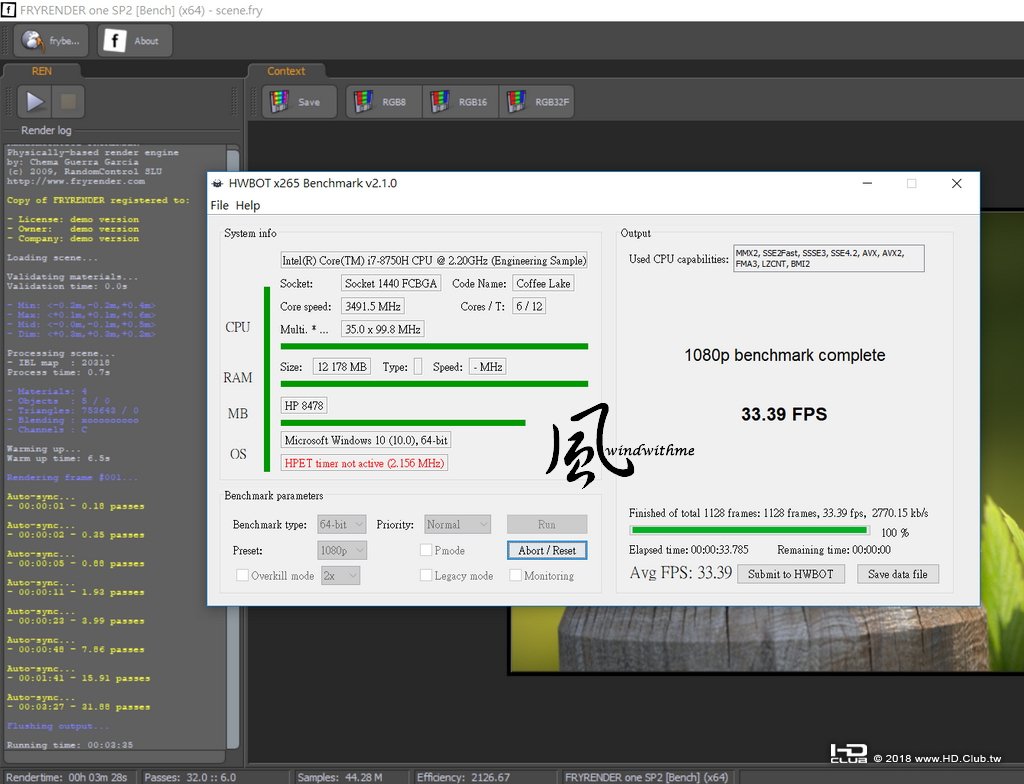This screenshot has height=784, width=1024.
Task: Click the HP 8478 motherboard field
Action: [304, 406]
